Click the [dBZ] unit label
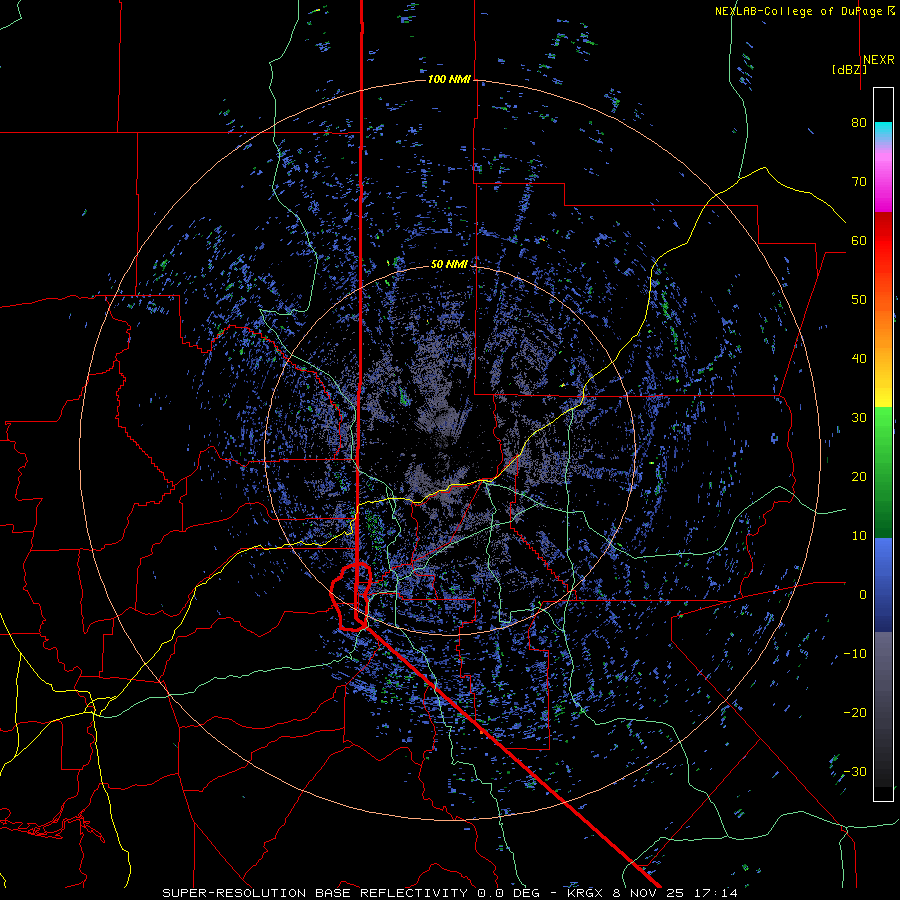Image resolution: width=900 pixels, height=900 pixels. click(x=849, y=69)
